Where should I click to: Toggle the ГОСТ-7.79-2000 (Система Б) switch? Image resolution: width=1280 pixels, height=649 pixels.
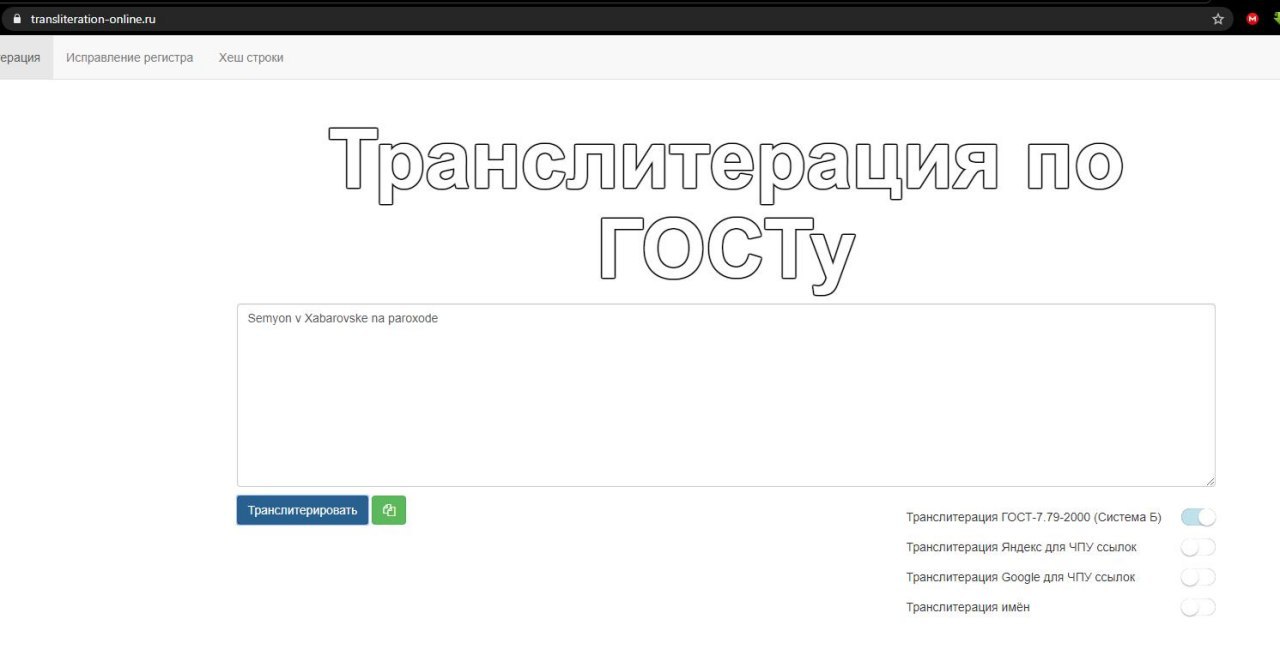pyautogui.click(x=1198, y=517)
